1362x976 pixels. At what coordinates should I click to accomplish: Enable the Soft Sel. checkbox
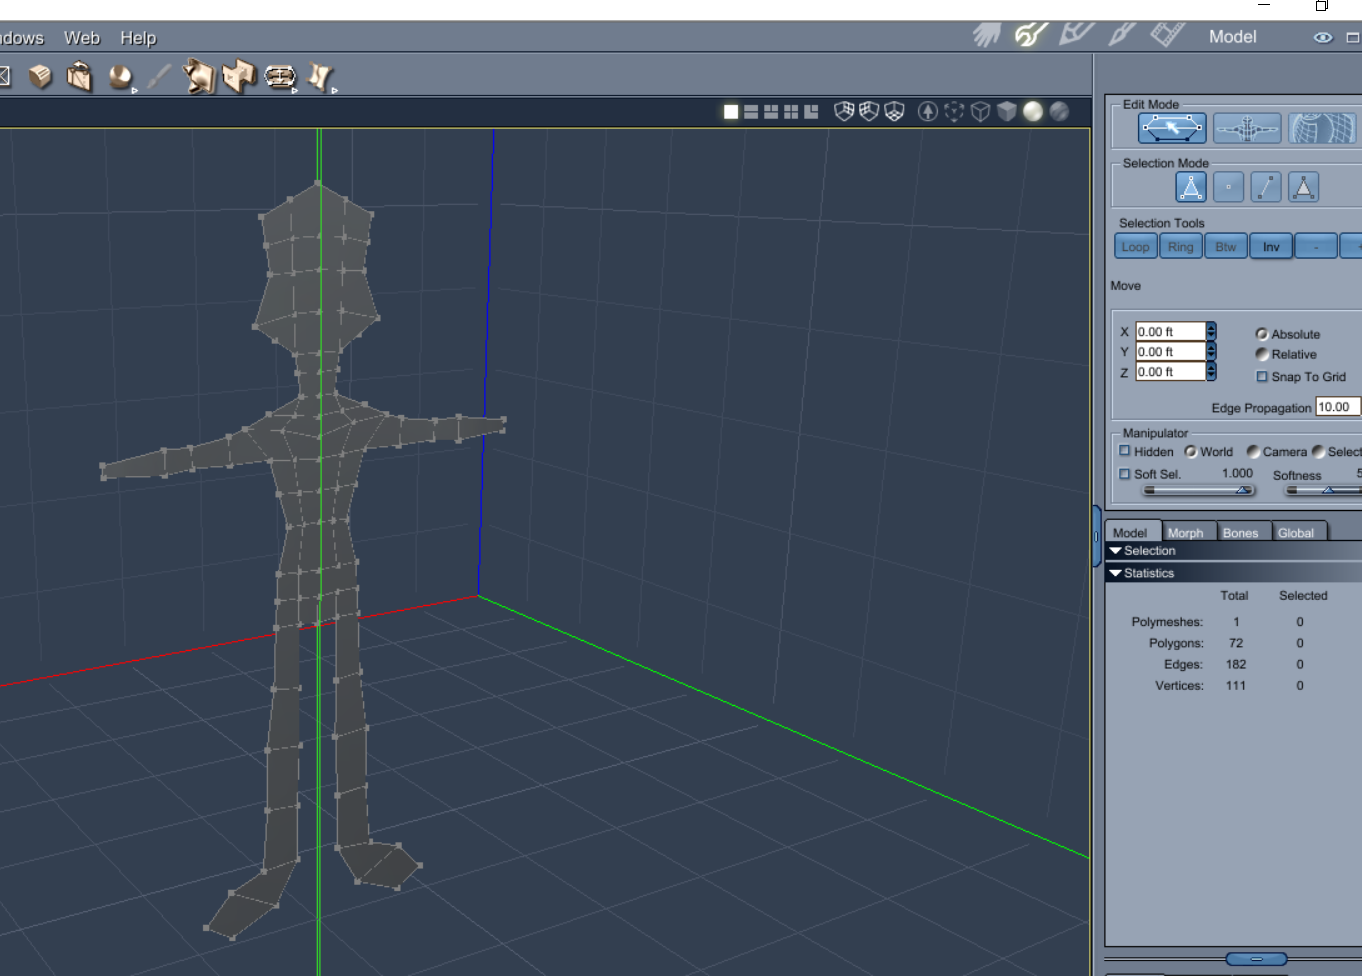(1125, 474)
